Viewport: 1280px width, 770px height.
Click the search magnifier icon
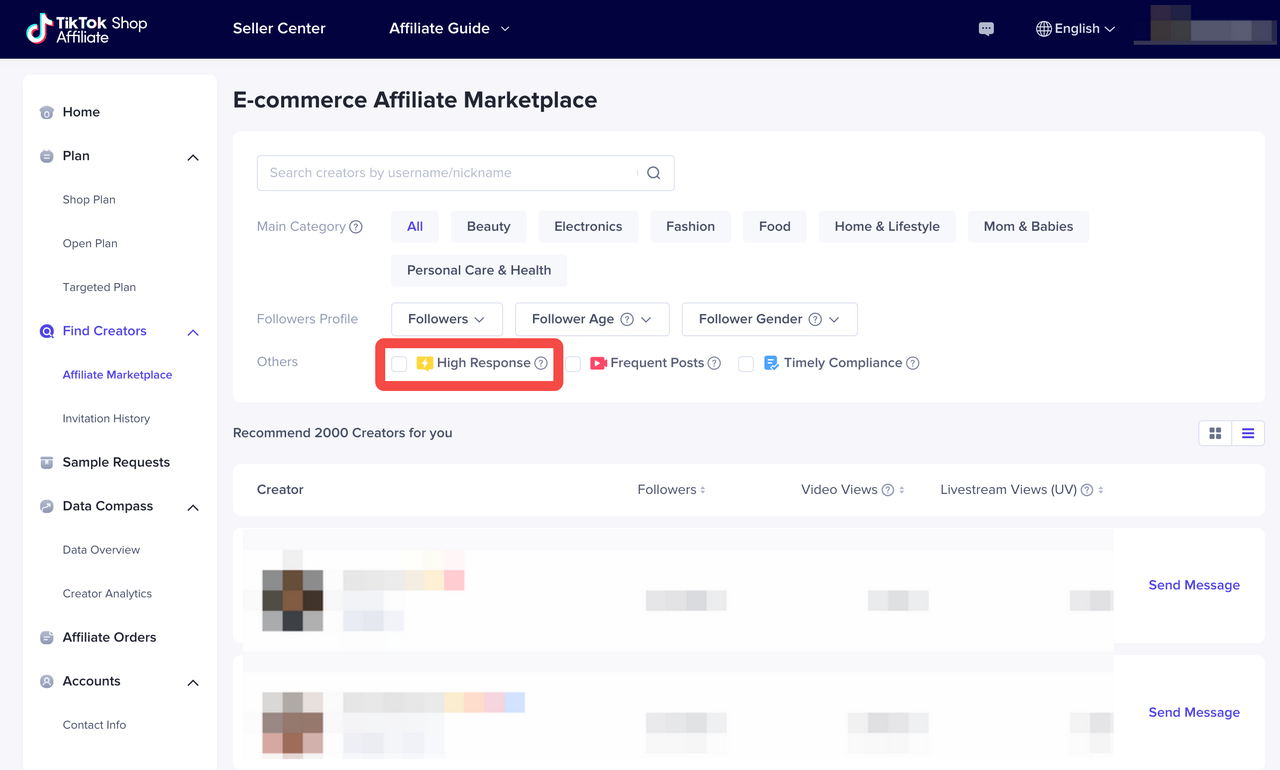(653, 173)
